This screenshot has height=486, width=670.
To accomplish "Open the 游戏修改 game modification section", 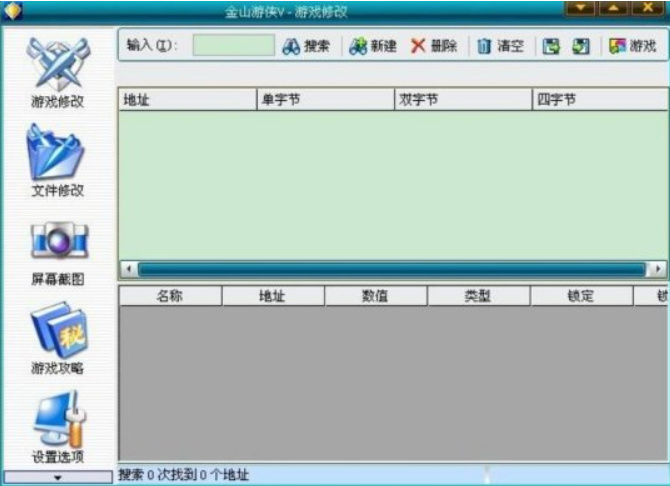I will (x=58, y=72).
